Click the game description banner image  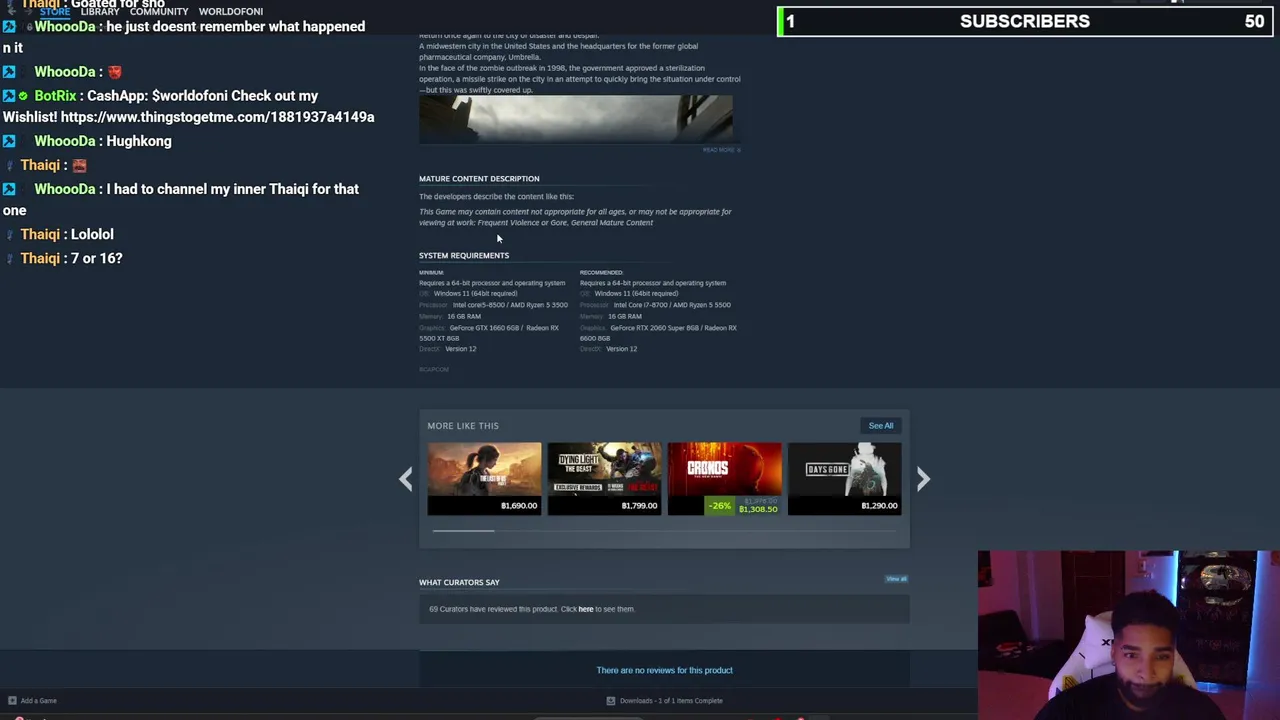click(576, 119)
